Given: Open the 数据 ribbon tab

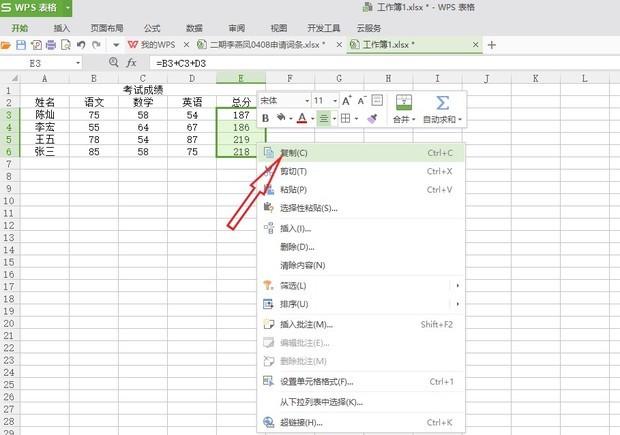Looking at the screenshot, I should click(194, 28).
